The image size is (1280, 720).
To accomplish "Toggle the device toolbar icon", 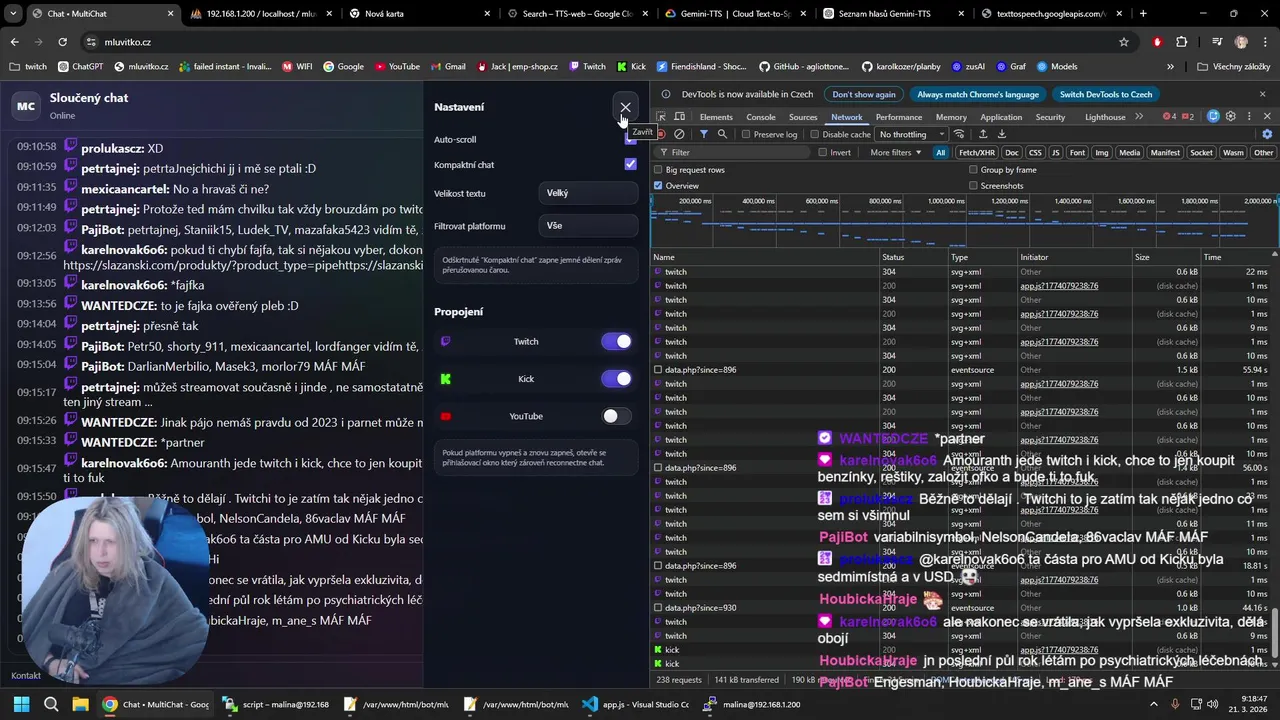I will pyautogui.click(x=679, y=117).
